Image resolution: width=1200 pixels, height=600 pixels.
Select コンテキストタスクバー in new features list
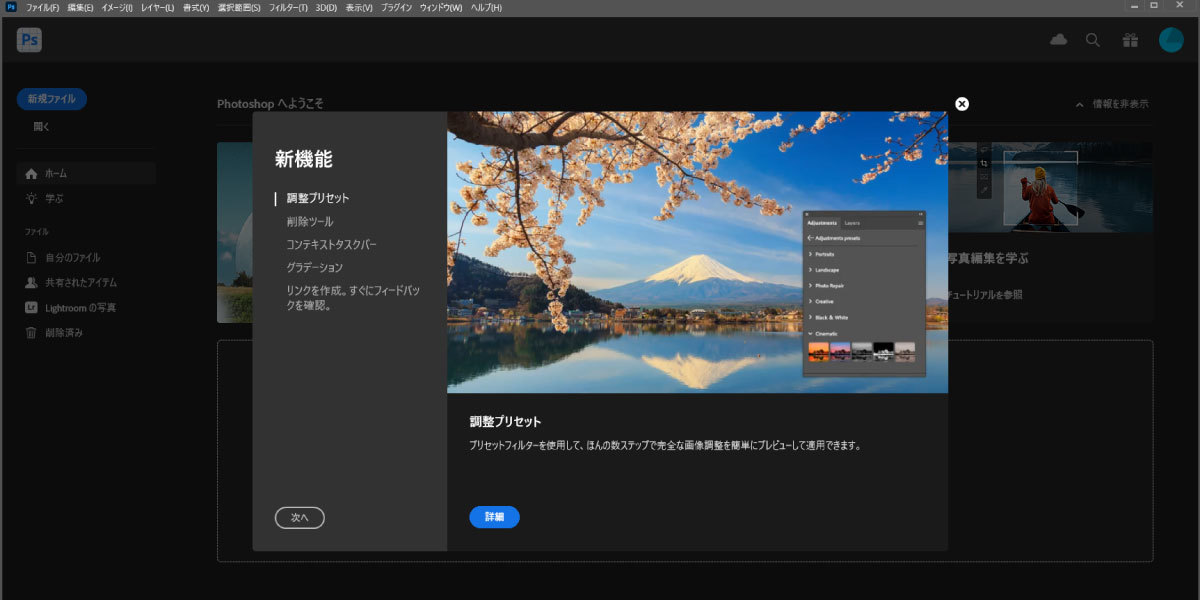(332, 244)
